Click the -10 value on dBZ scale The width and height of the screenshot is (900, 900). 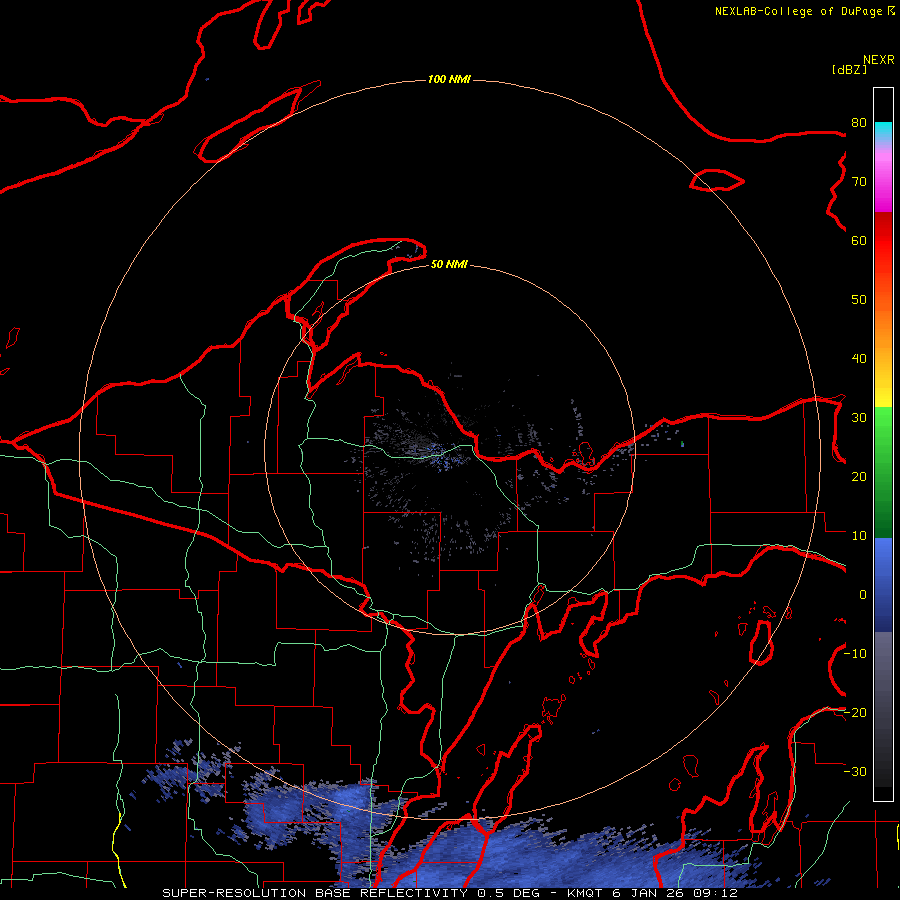pyautogui.click(x=856, y=654)
